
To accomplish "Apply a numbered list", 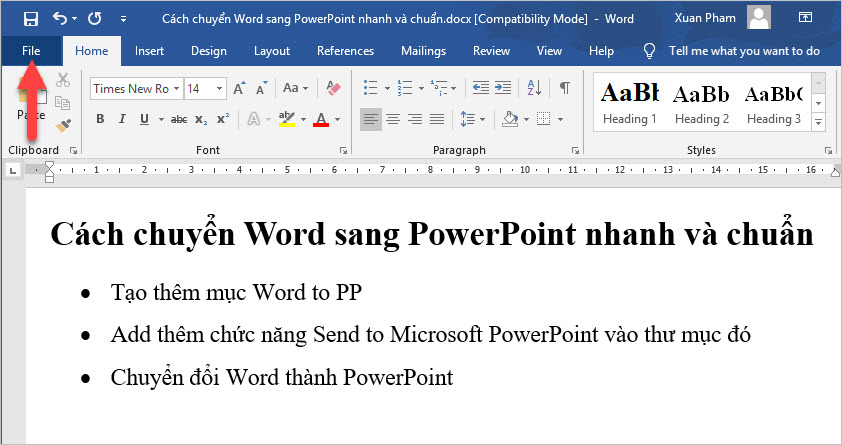I will click(404, 88).
